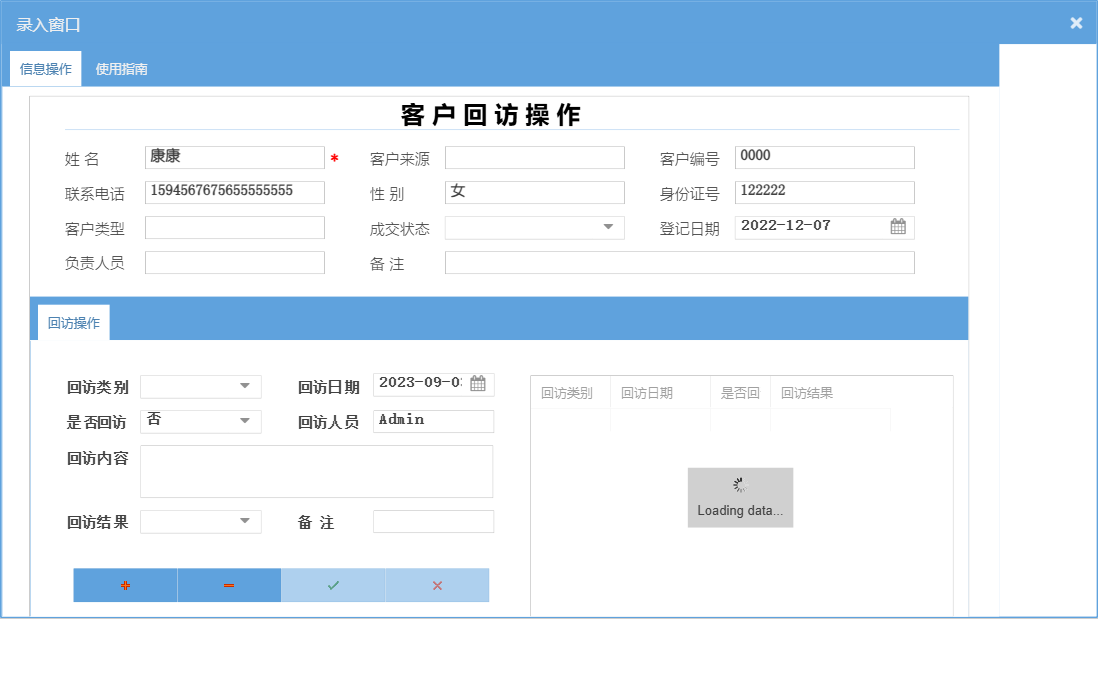Screen dimensions: 1098x687
Task: Click the green checkmark confirm icon
Action: 333,585
